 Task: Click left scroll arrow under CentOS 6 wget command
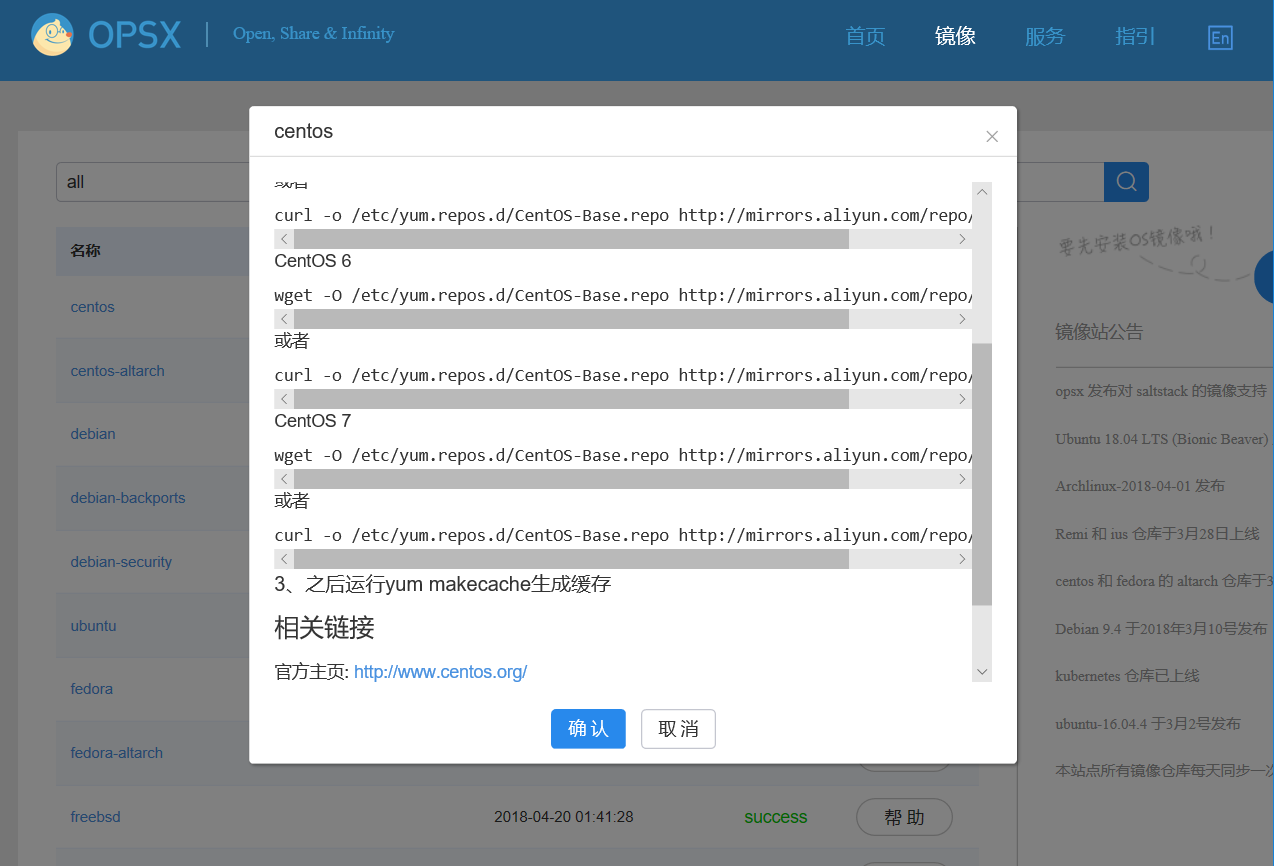284,319
